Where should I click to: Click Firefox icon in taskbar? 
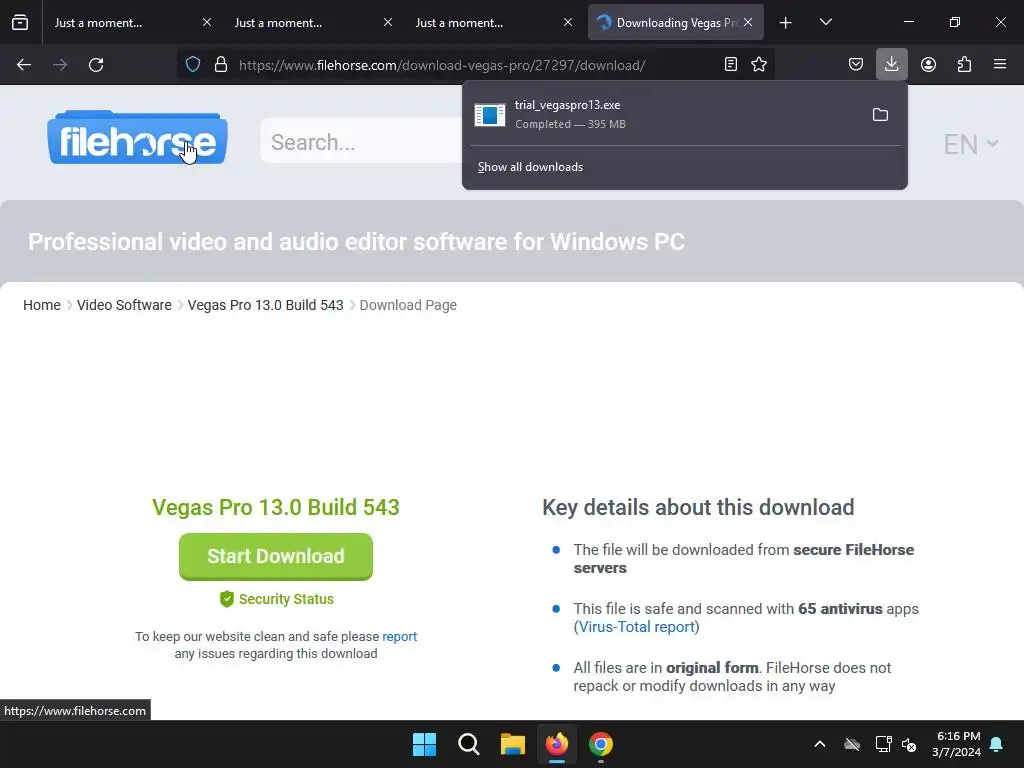[557, 744]
